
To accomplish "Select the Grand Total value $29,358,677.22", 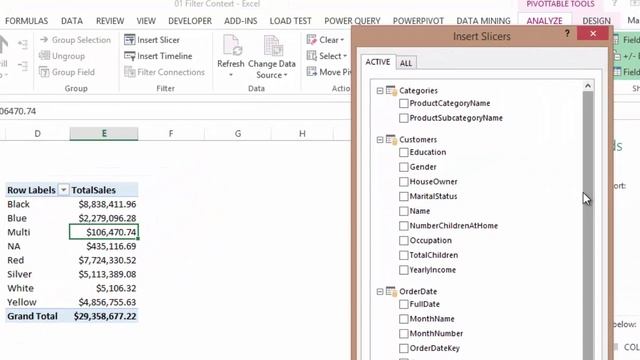I will pyautogui.click(x=104, y=316).
